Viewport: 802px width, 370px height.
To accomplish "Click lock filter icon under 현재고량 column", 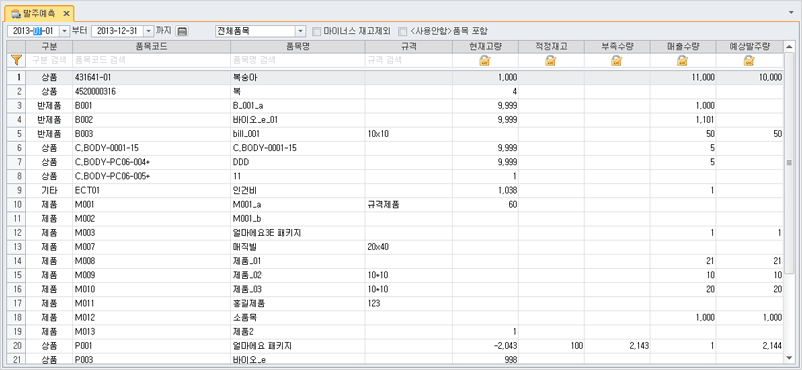I will (484, 61).
